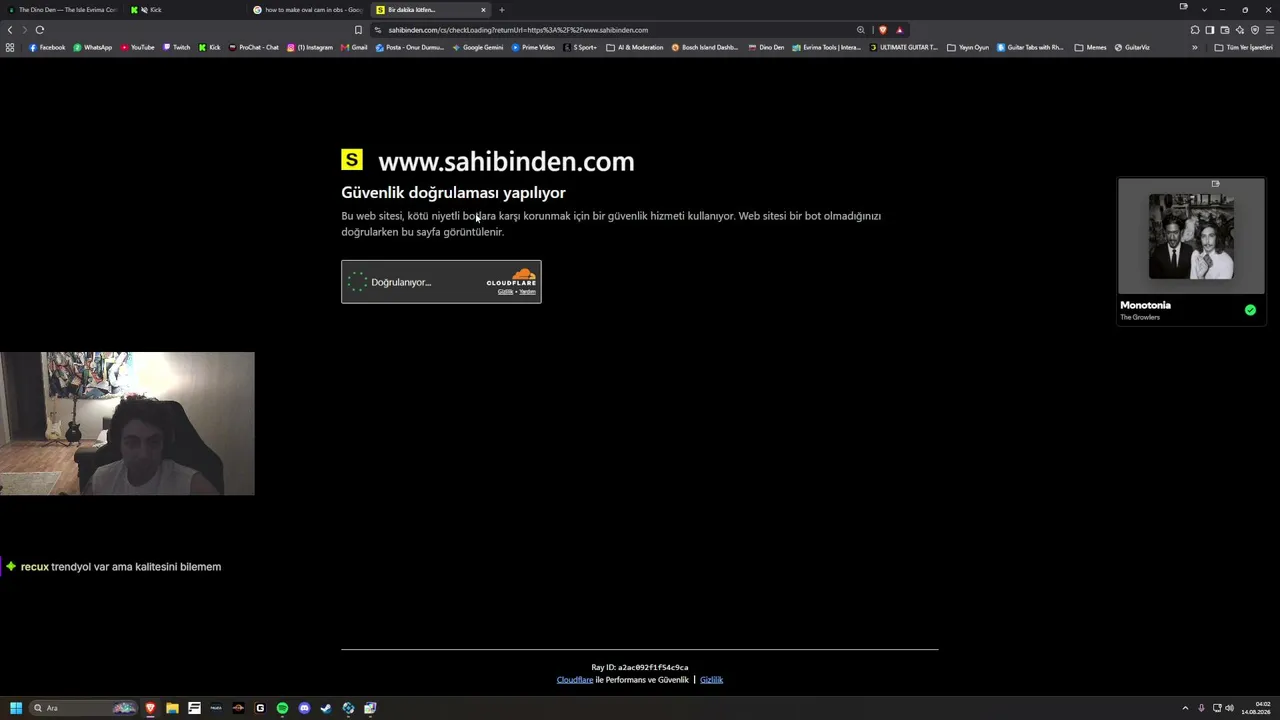Click the Doğrulanıyor Cloudflare verification widget
The image size is (1280, 720).
coord(441,282)
